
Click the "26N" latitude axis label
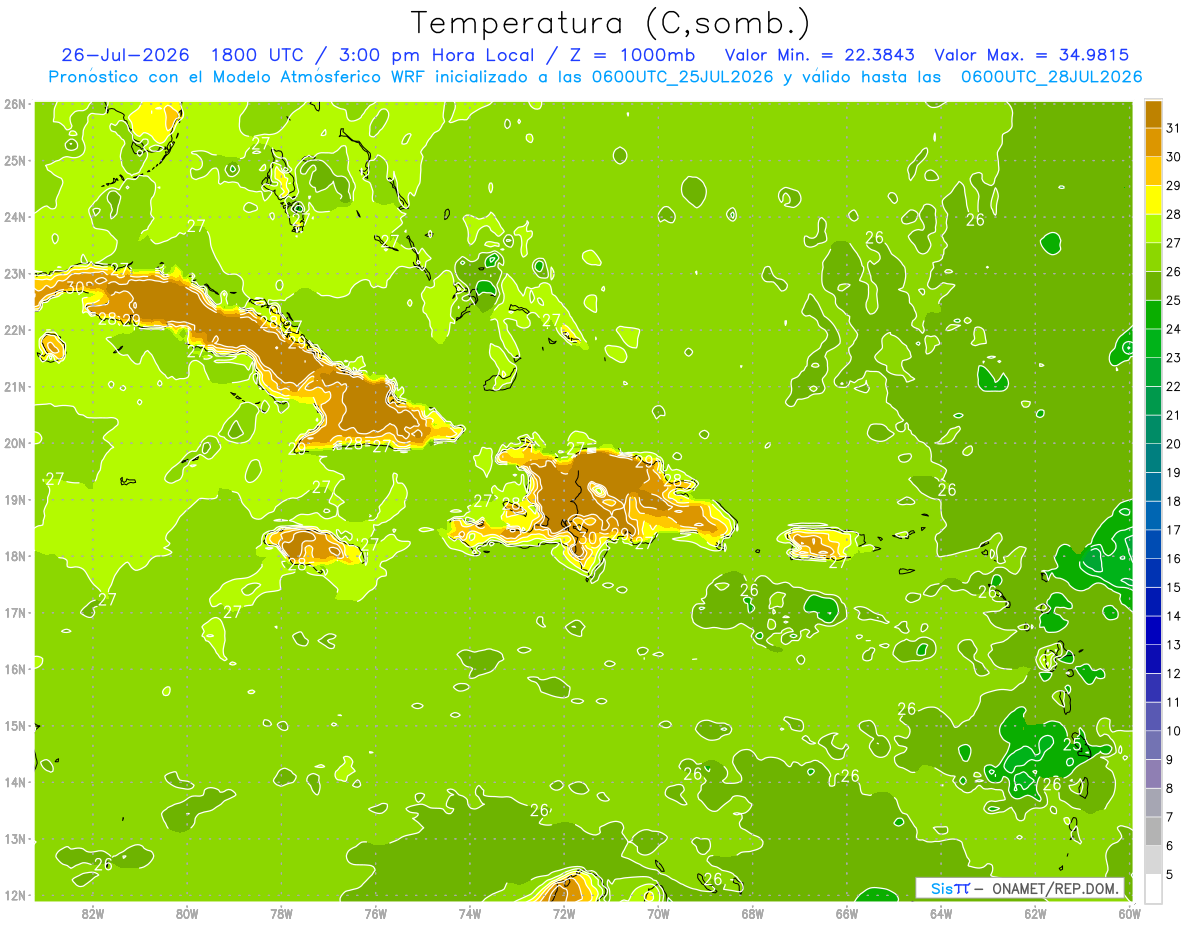point(14,104)
